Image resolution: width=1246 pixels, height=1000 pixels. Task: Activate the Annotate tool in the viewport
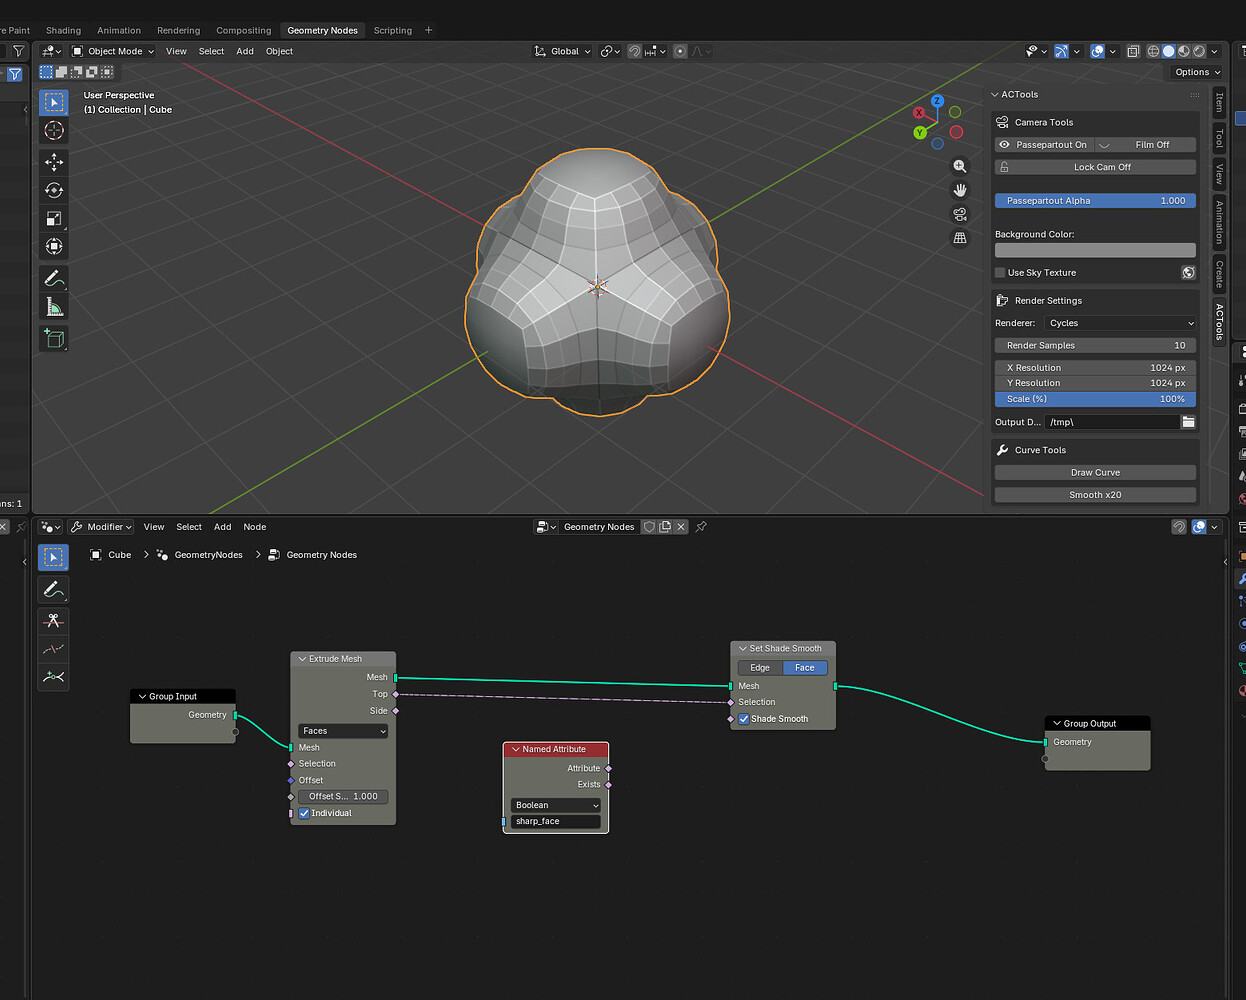coord(54,278)
